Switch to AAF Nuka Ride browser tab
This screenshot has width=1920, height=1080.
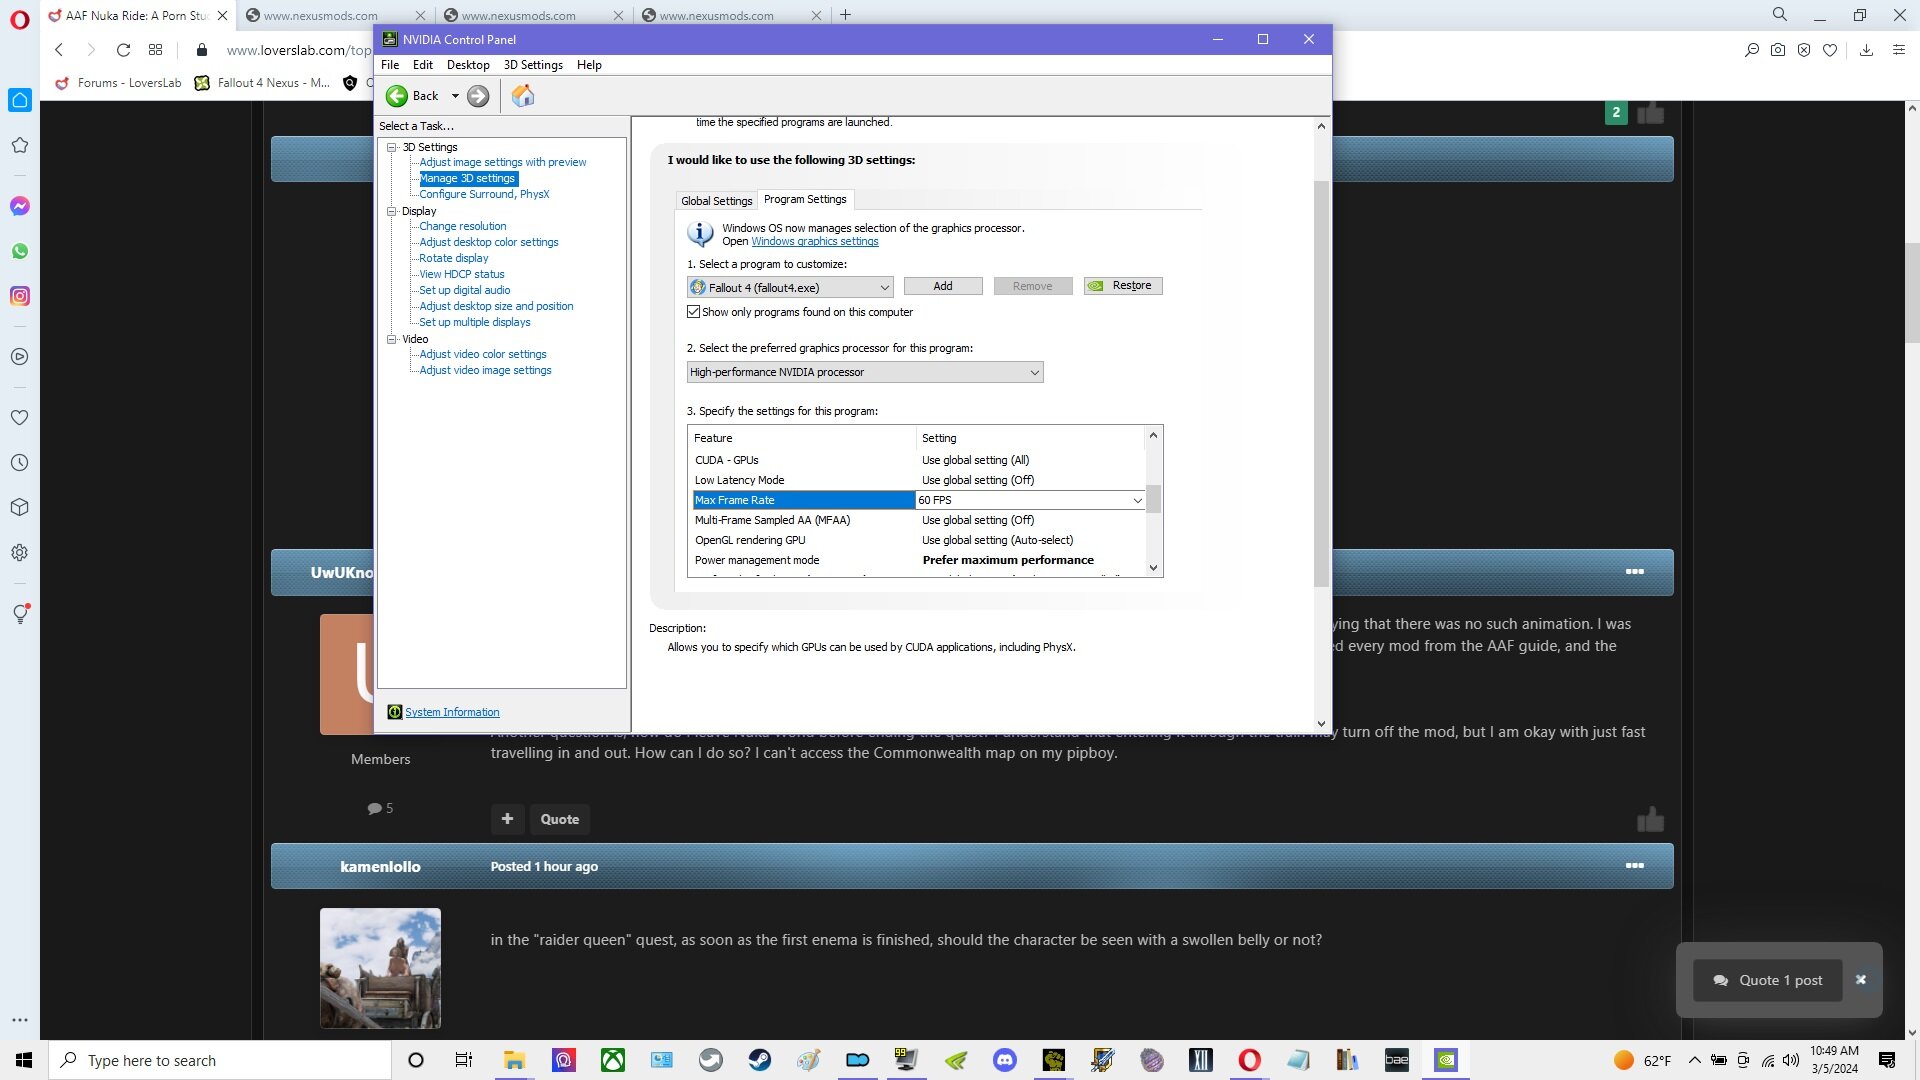(136, 15)
